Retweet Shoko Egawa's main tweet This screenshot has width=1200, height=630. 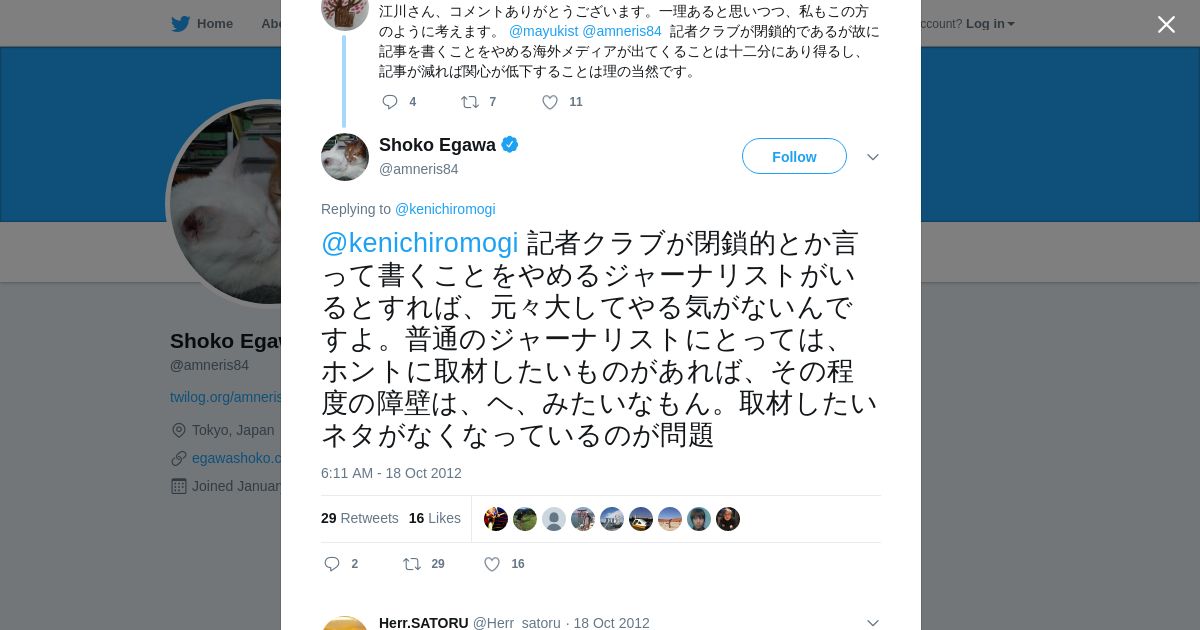click(x=412, y=564)
